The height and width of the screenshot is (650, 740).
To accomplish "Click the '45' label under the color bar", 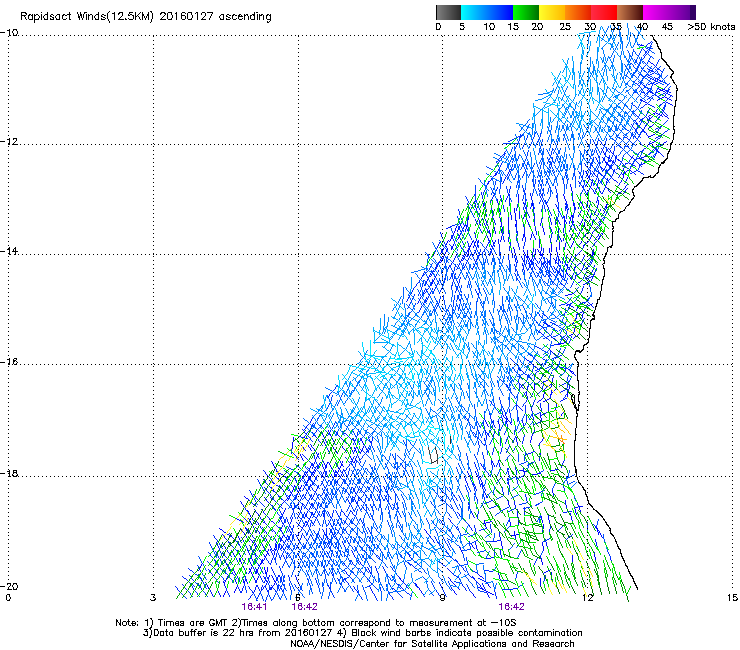I will (667, 27).
